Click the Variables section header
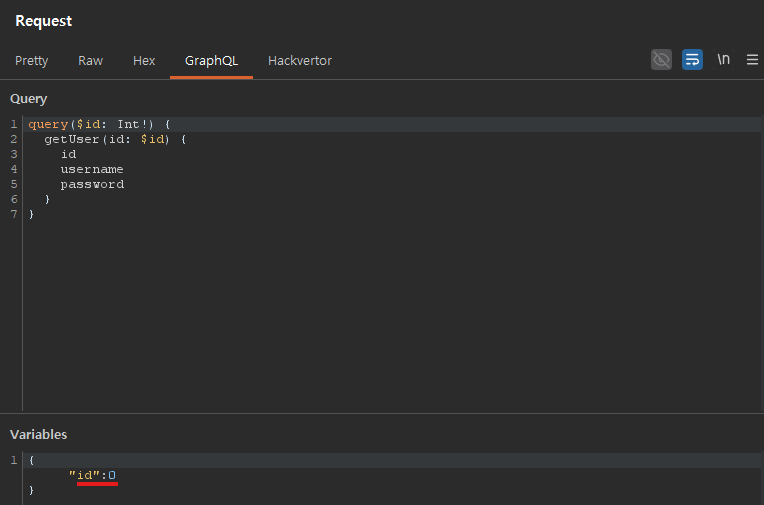Viewport: 764px width, 505px height. pos(38,434)
